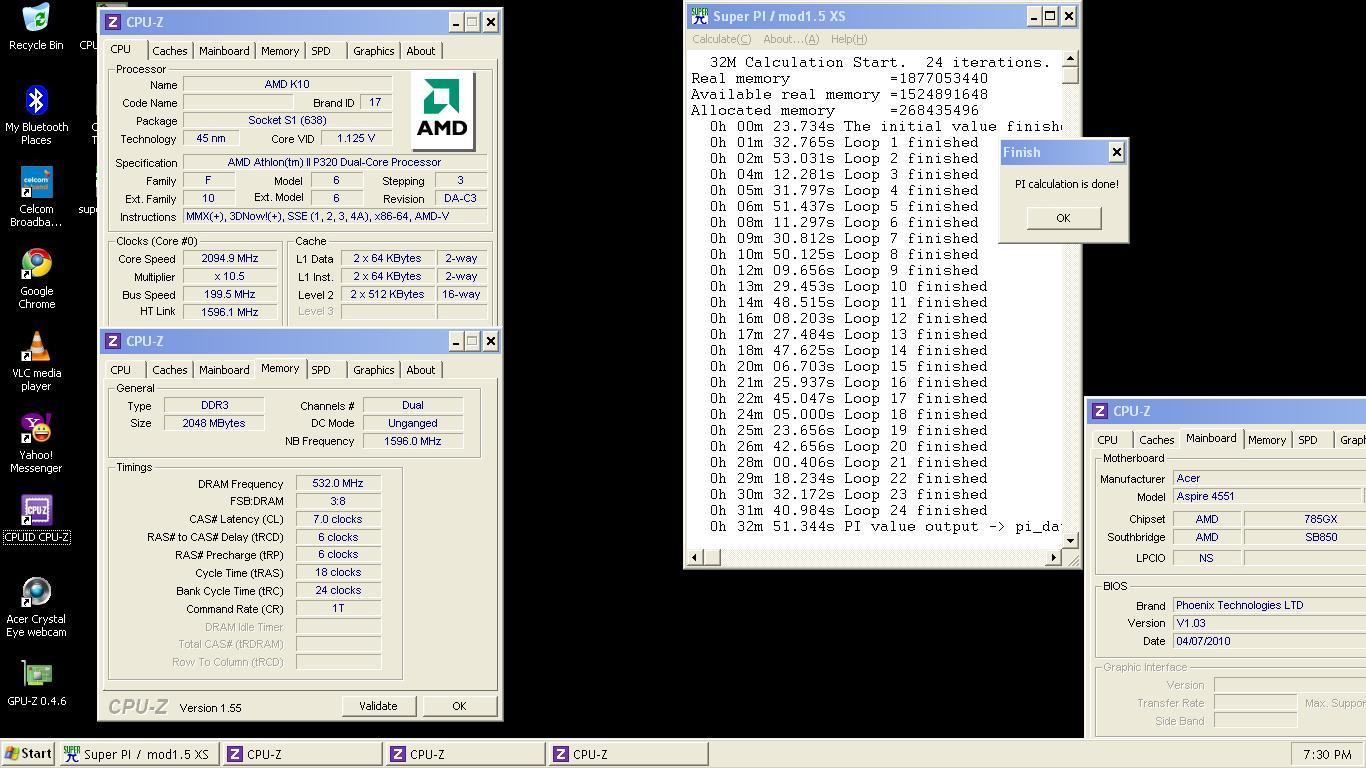Click the Package Socket S1 (638) field
This screenshot has height=768, width=1366.
(287, 120)
